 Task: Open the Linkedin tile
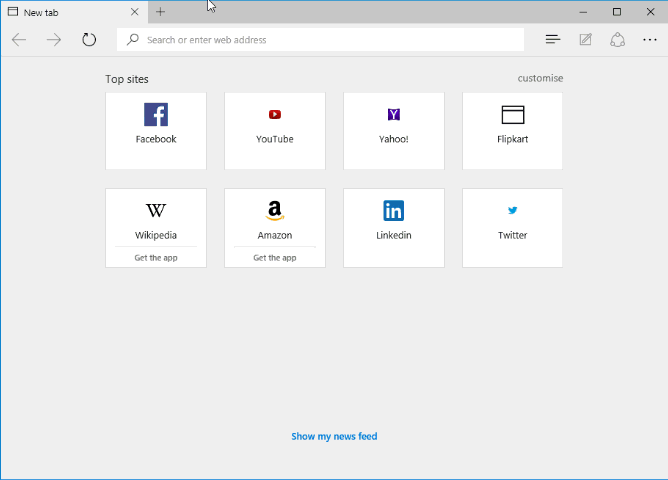pyautogui.click(x=394, y=228)
